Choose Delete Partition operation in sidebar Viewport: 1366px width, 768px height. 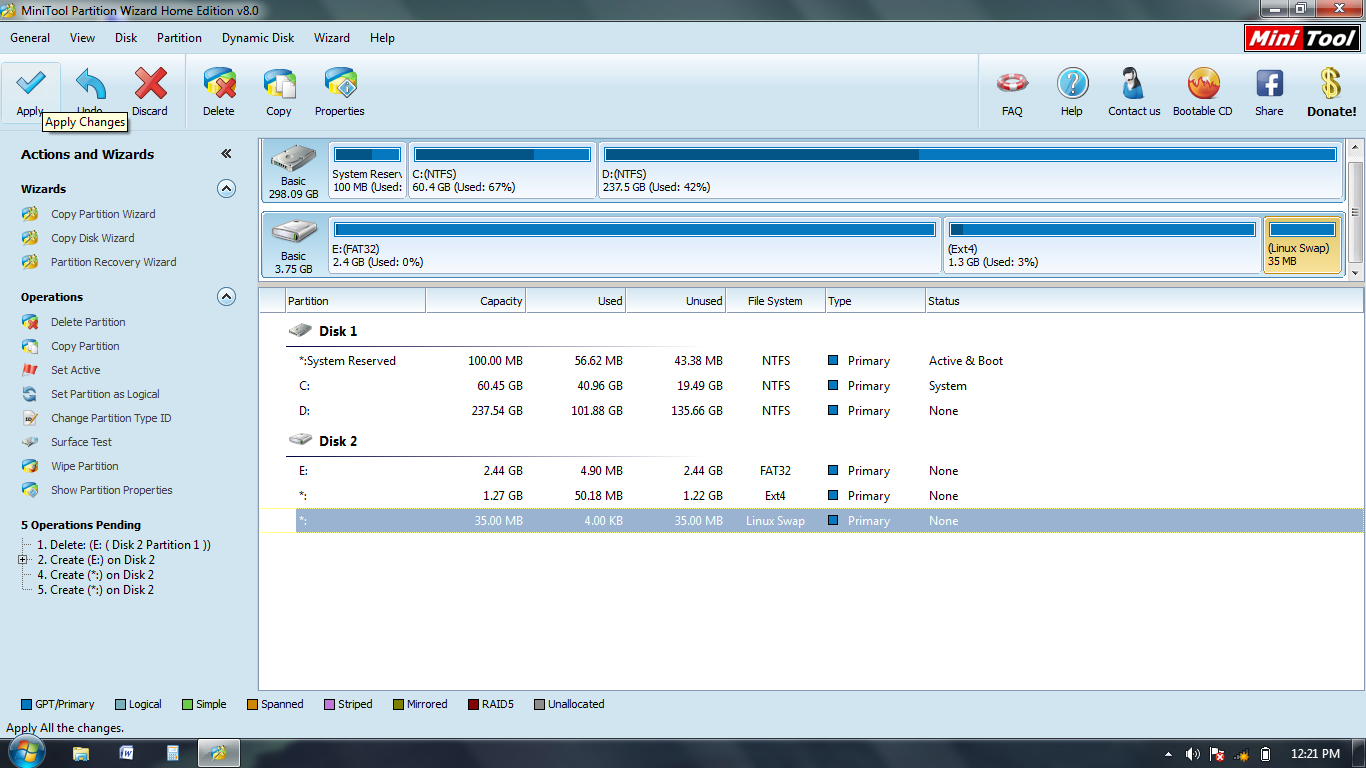click(88, 322)
